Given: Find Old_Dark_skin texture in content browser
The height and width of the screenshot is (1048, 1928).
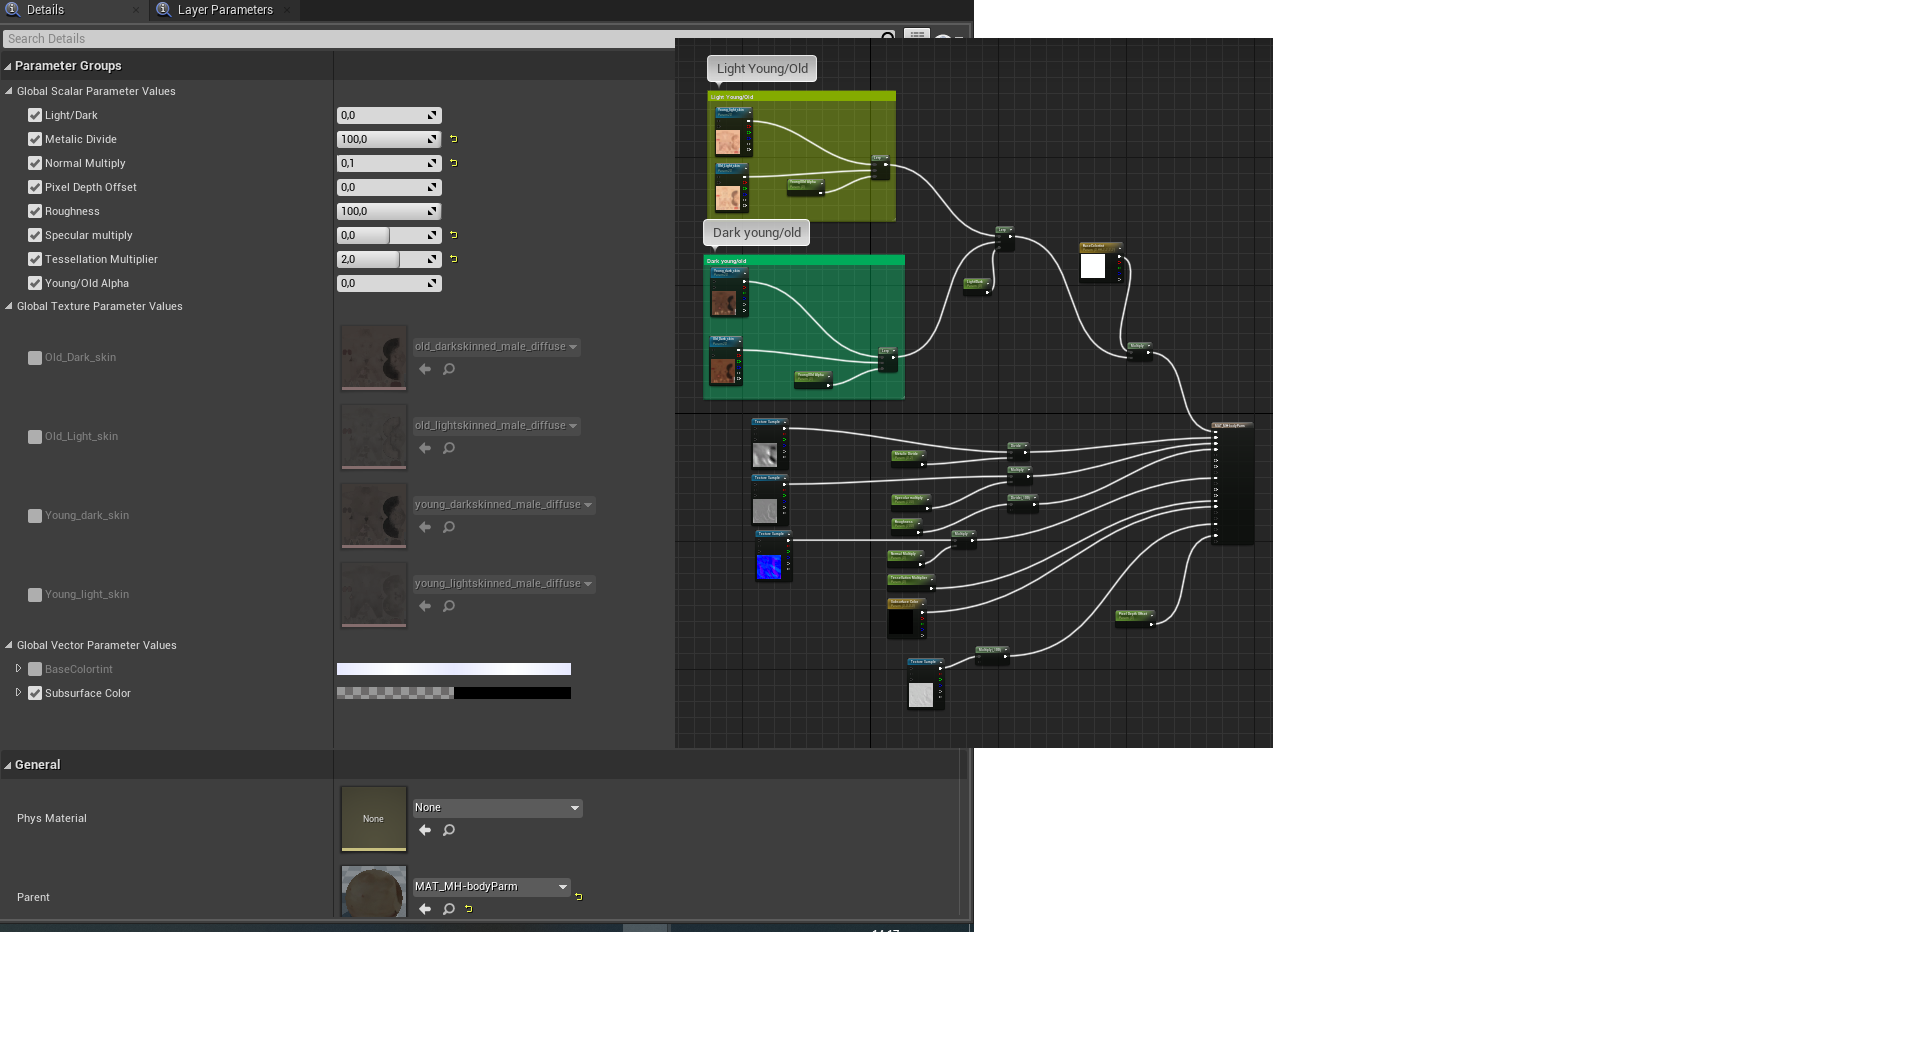Looking at the screenshot, I should pos(449,369).
